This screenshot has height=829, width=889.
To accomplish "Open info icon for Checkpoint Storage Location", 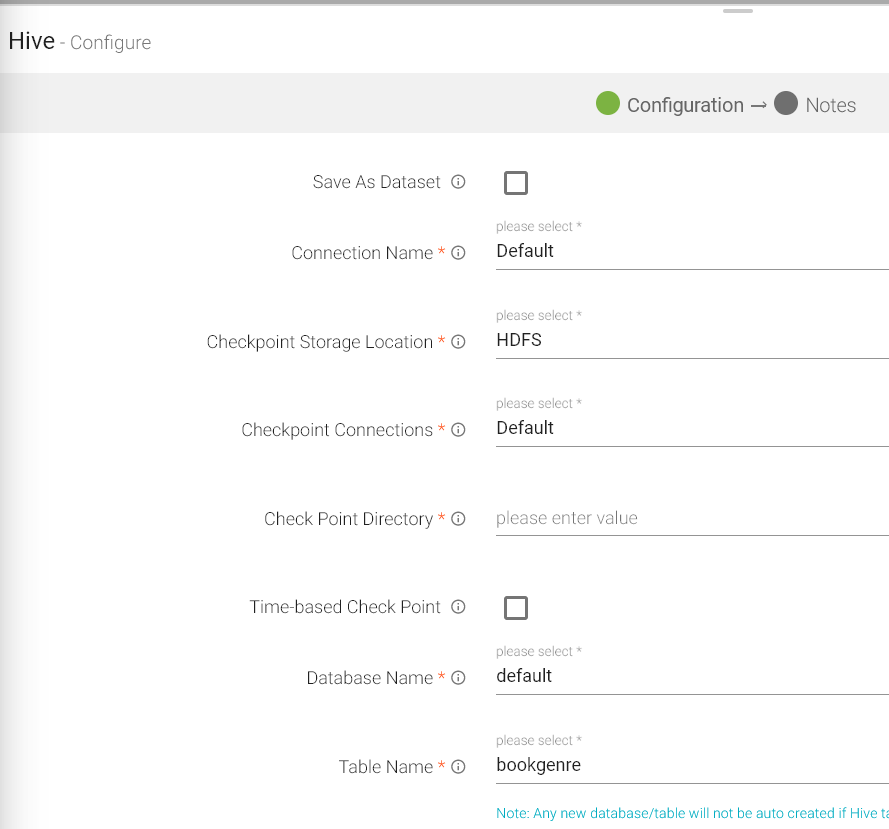I will coord(458,342).
